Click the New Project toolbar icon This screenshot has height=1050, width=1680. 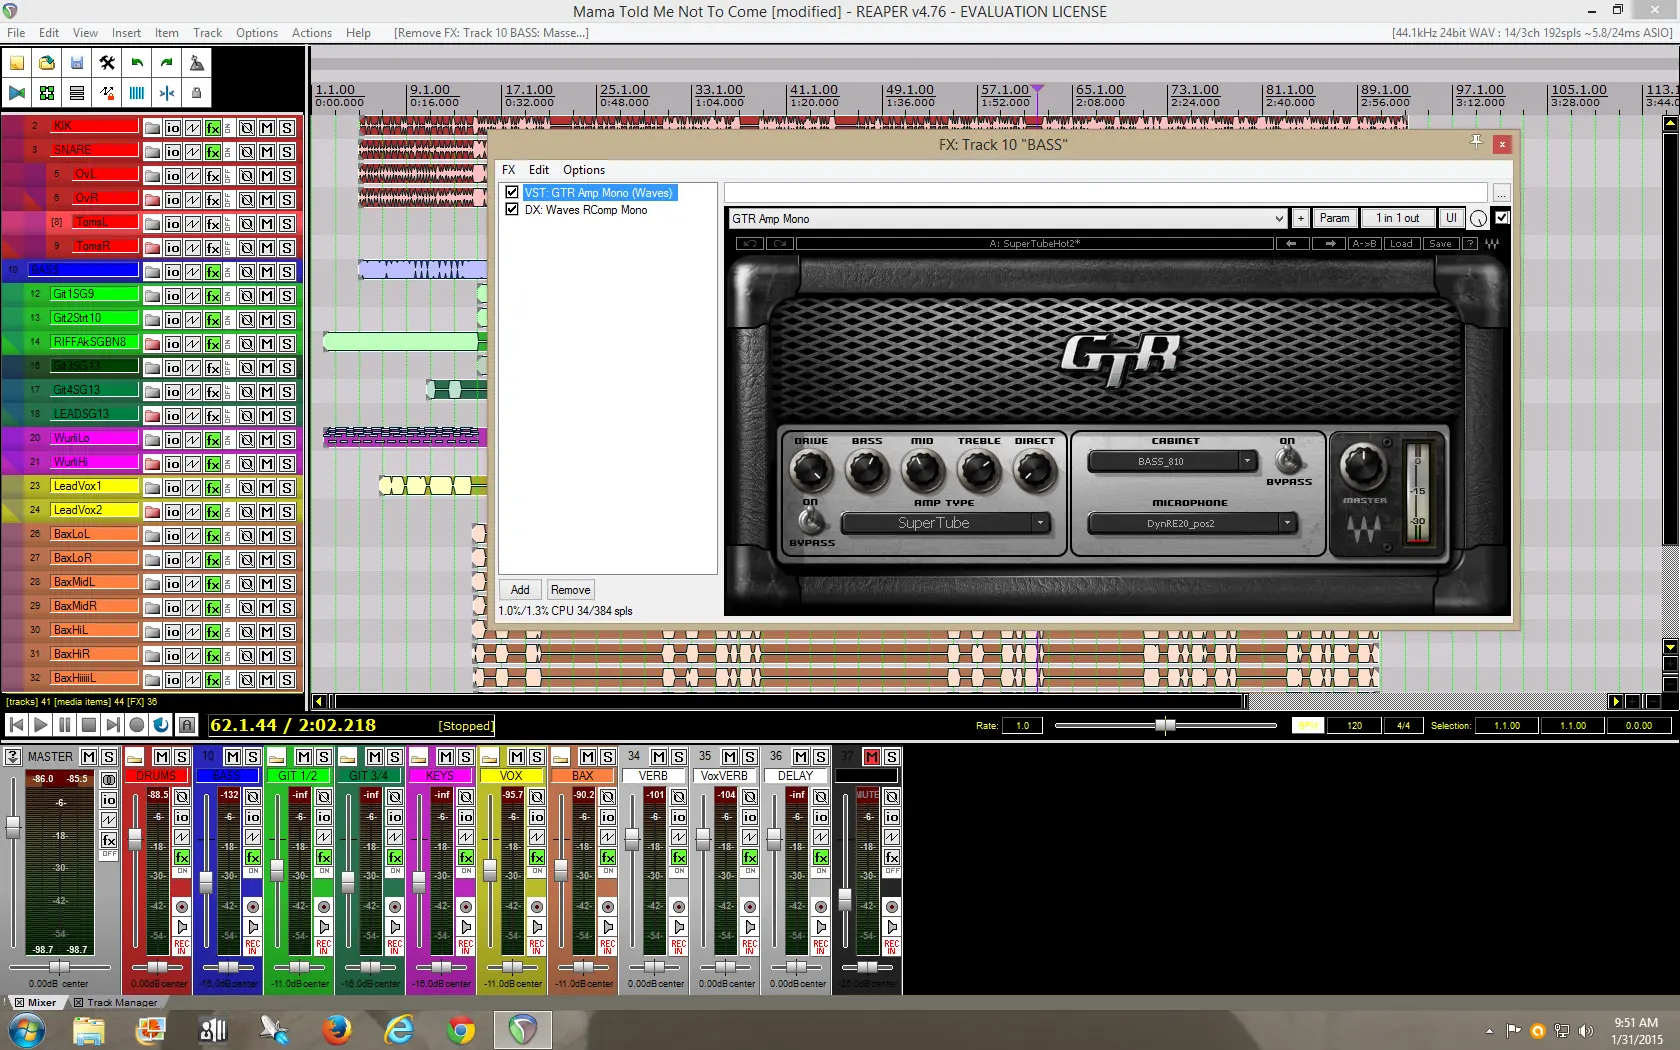(17, 63)
